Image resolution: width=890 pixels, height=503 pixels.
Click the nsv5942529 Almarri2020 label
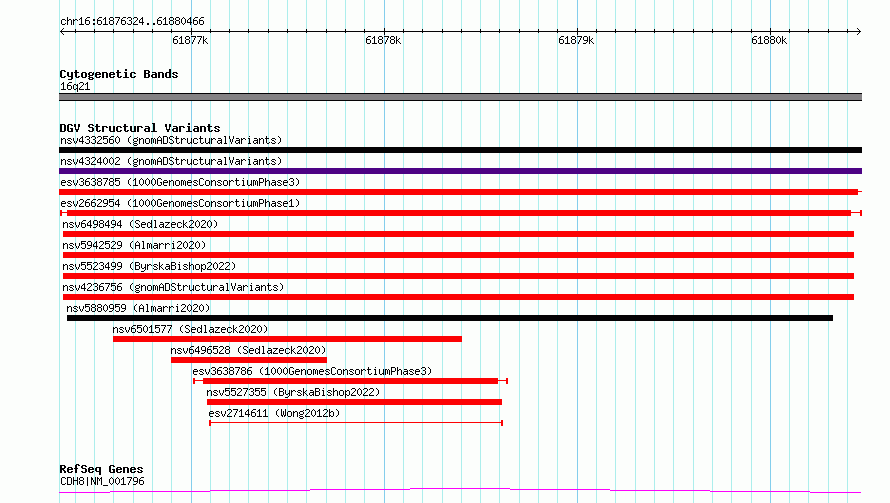pyautogui.click(x=134, y=245)
